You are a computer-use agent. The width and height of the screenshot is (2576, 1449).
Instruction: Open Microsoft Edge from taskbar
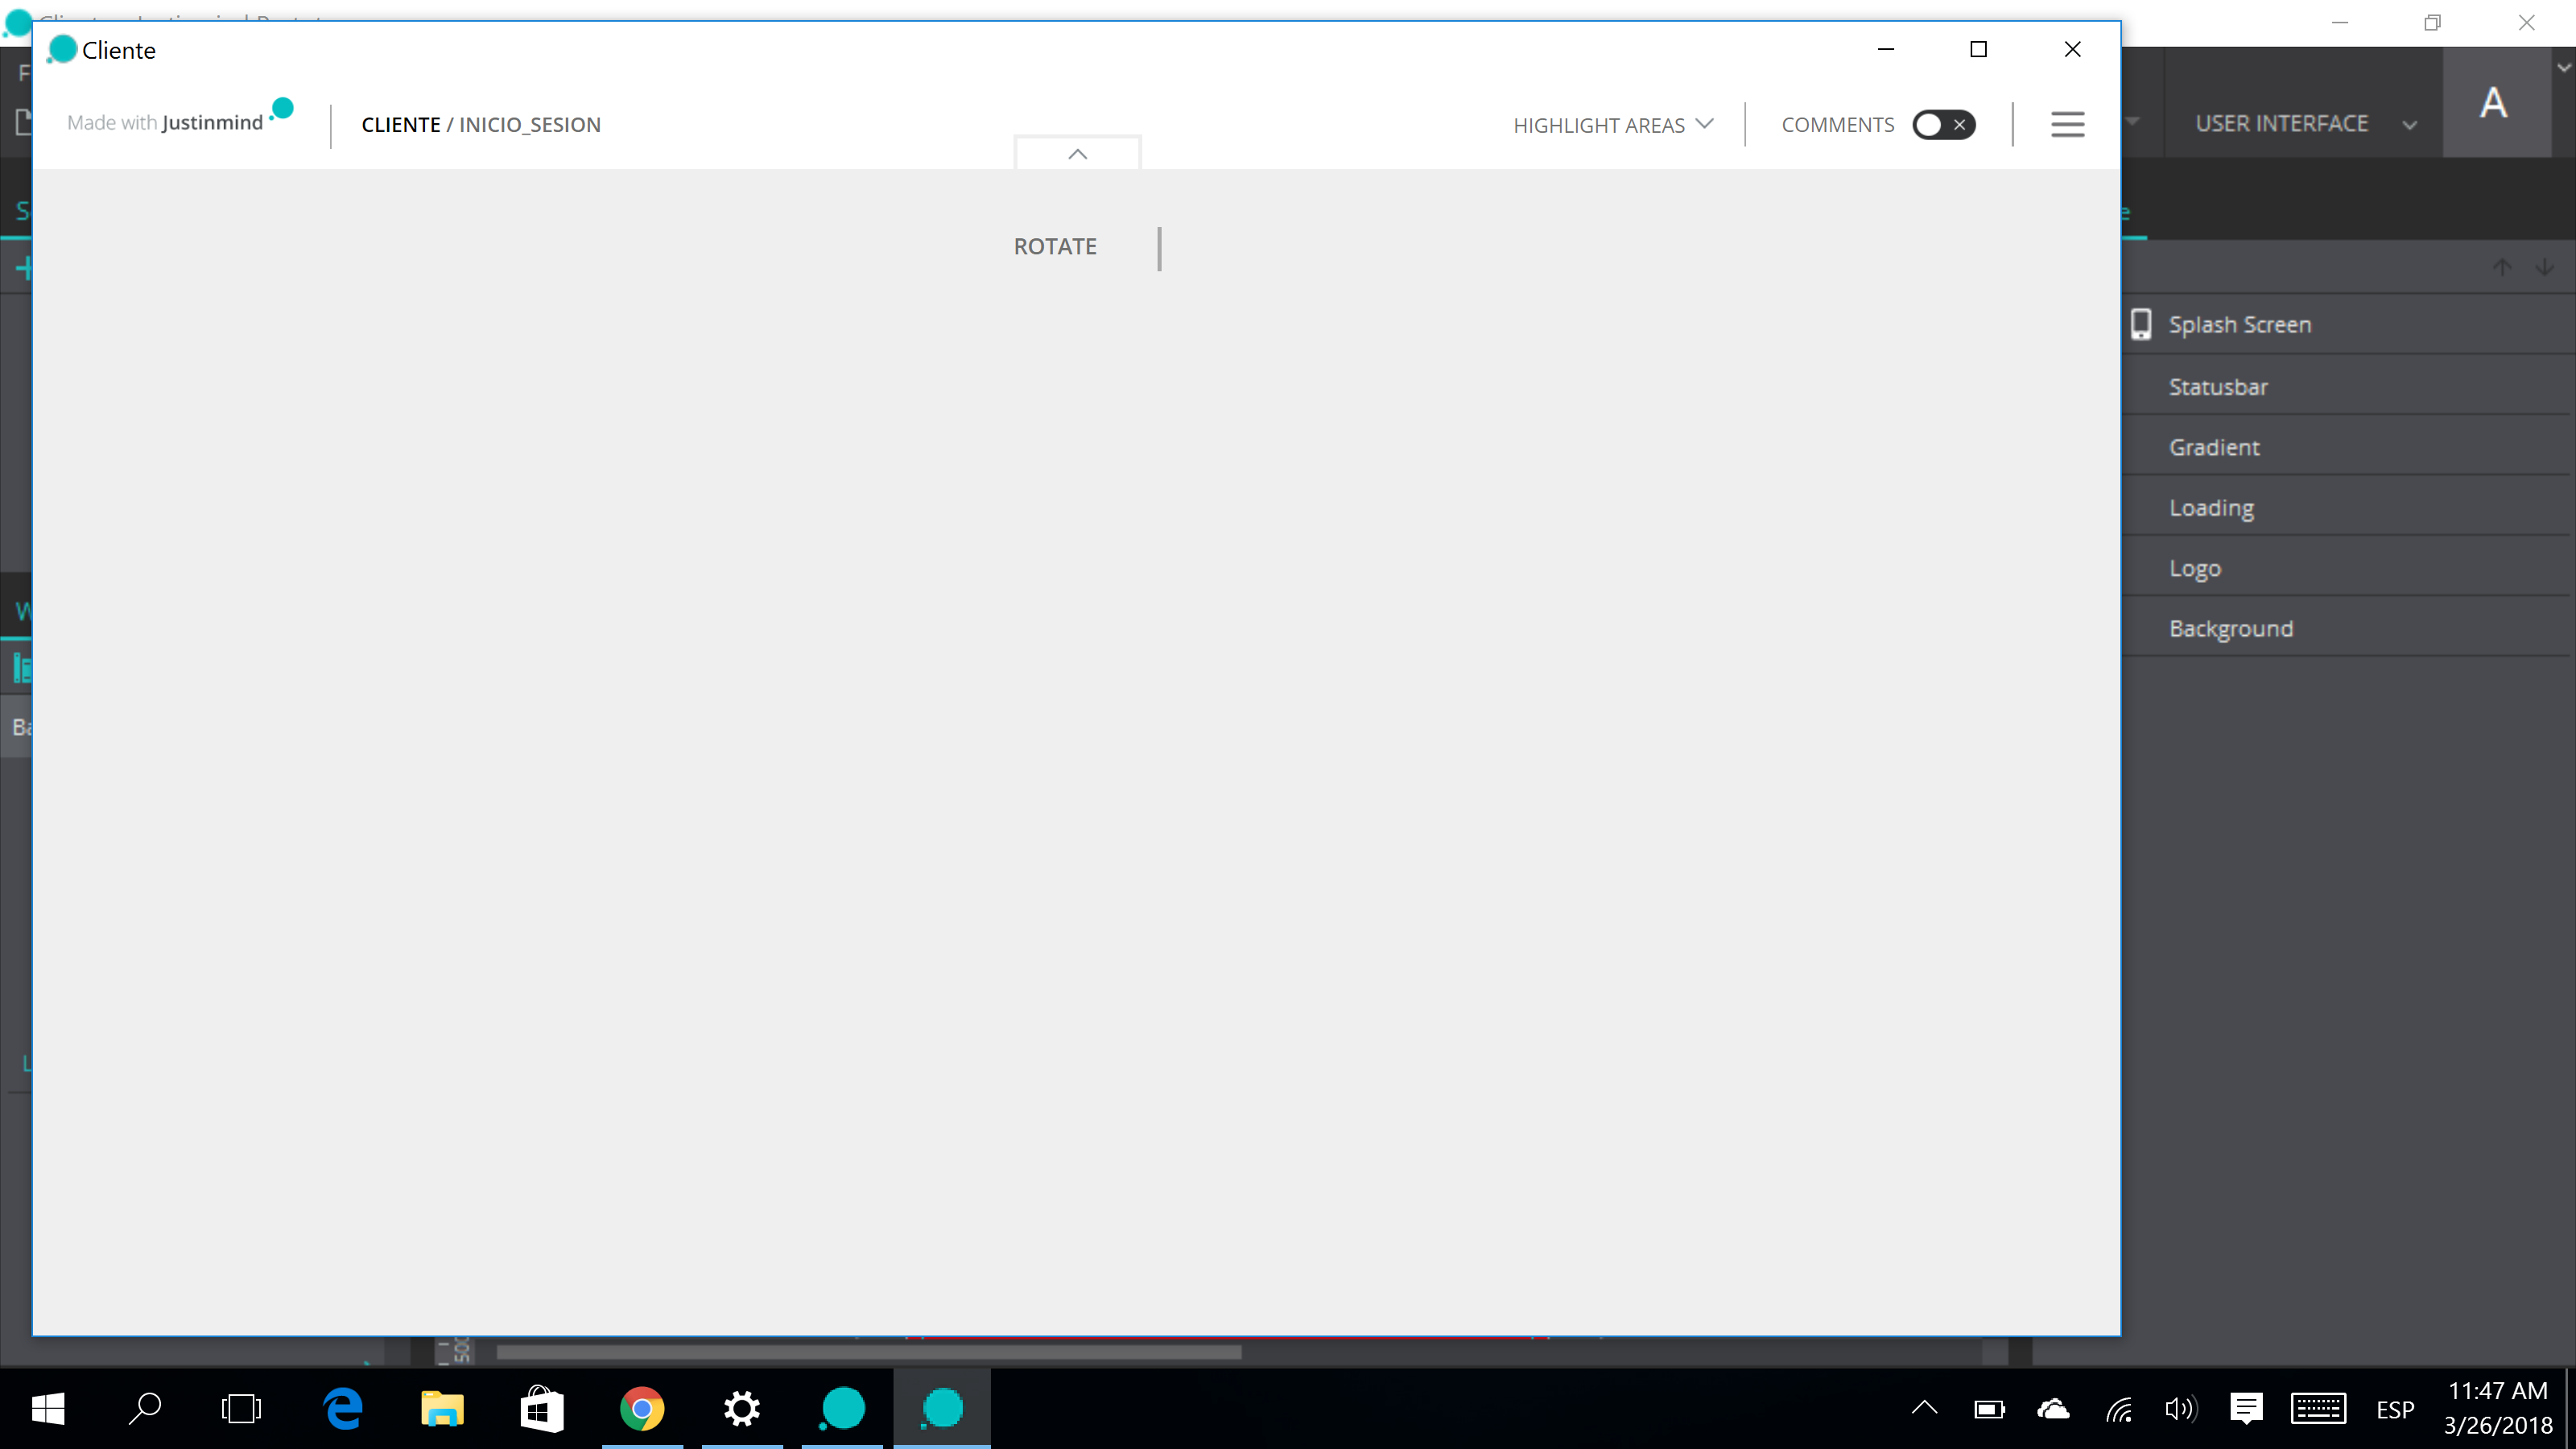tap(343, 1409)
